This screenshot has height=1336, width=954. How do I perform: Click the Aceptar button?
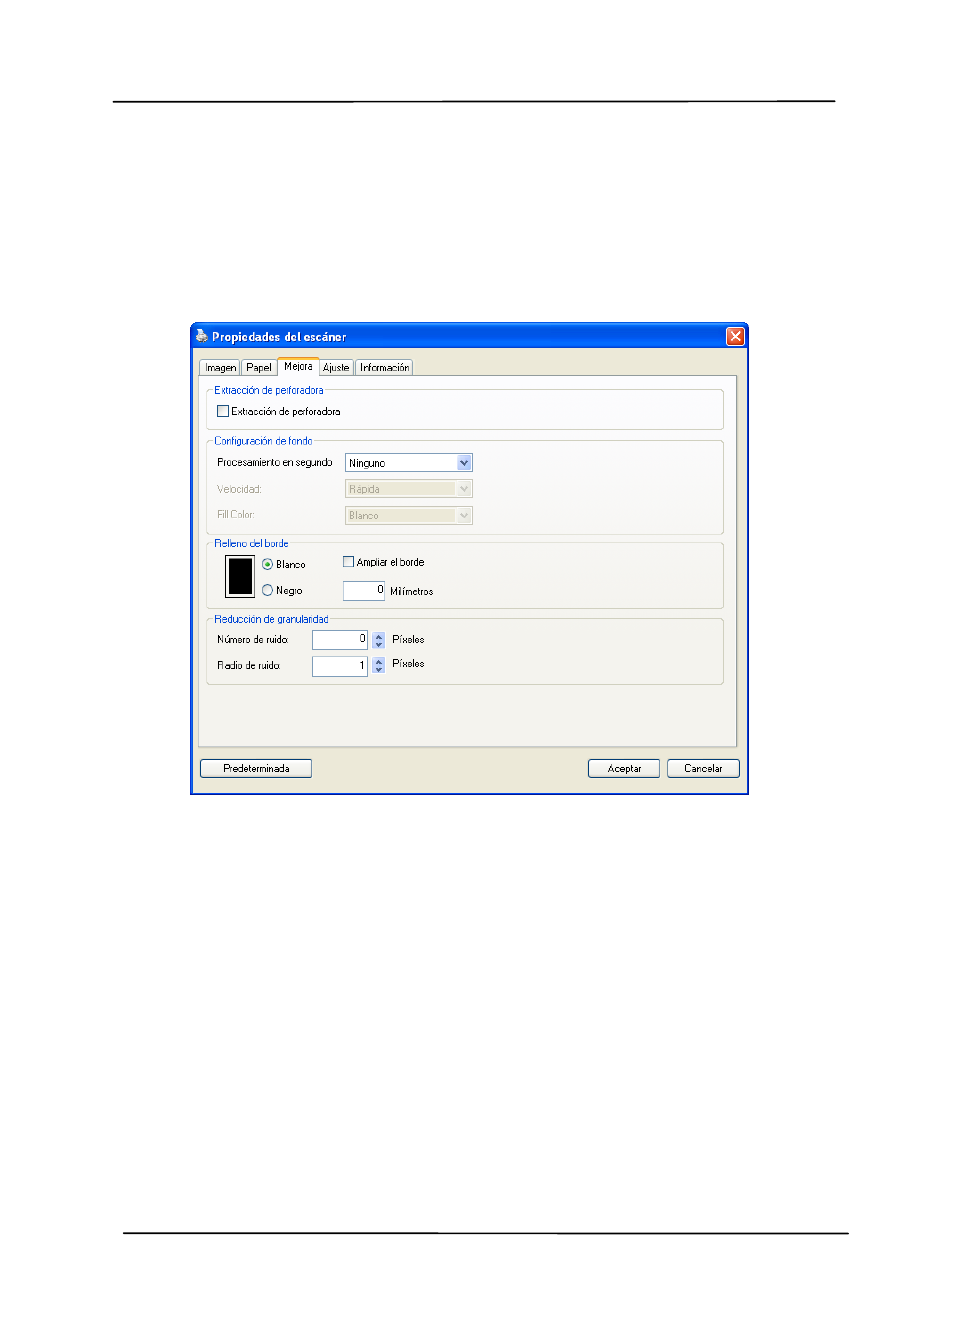(x=624, y=768)
